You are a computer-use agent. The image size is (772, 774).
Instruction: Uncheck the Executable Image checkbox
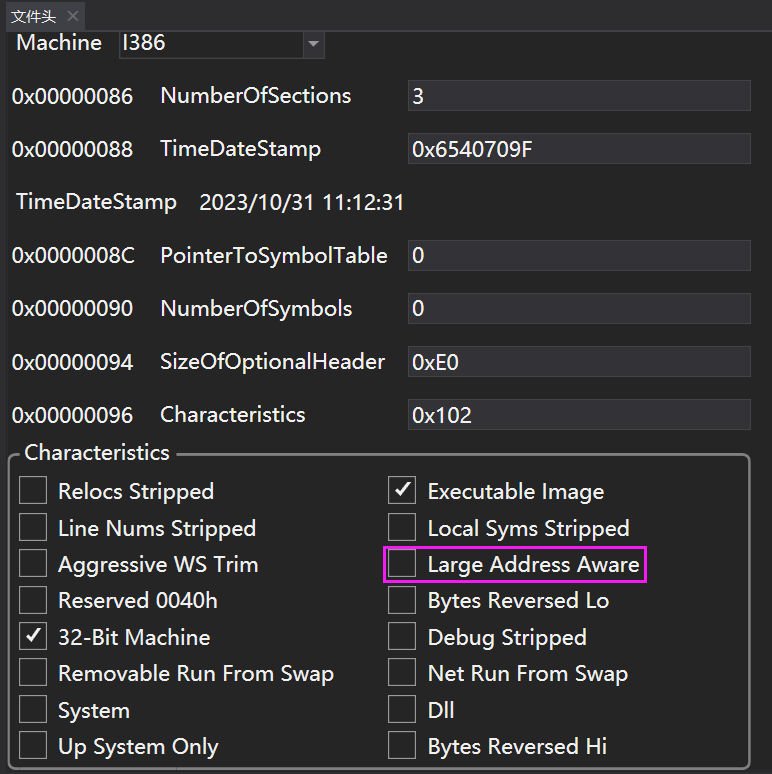pyautogui.click(x=402, y=490)
